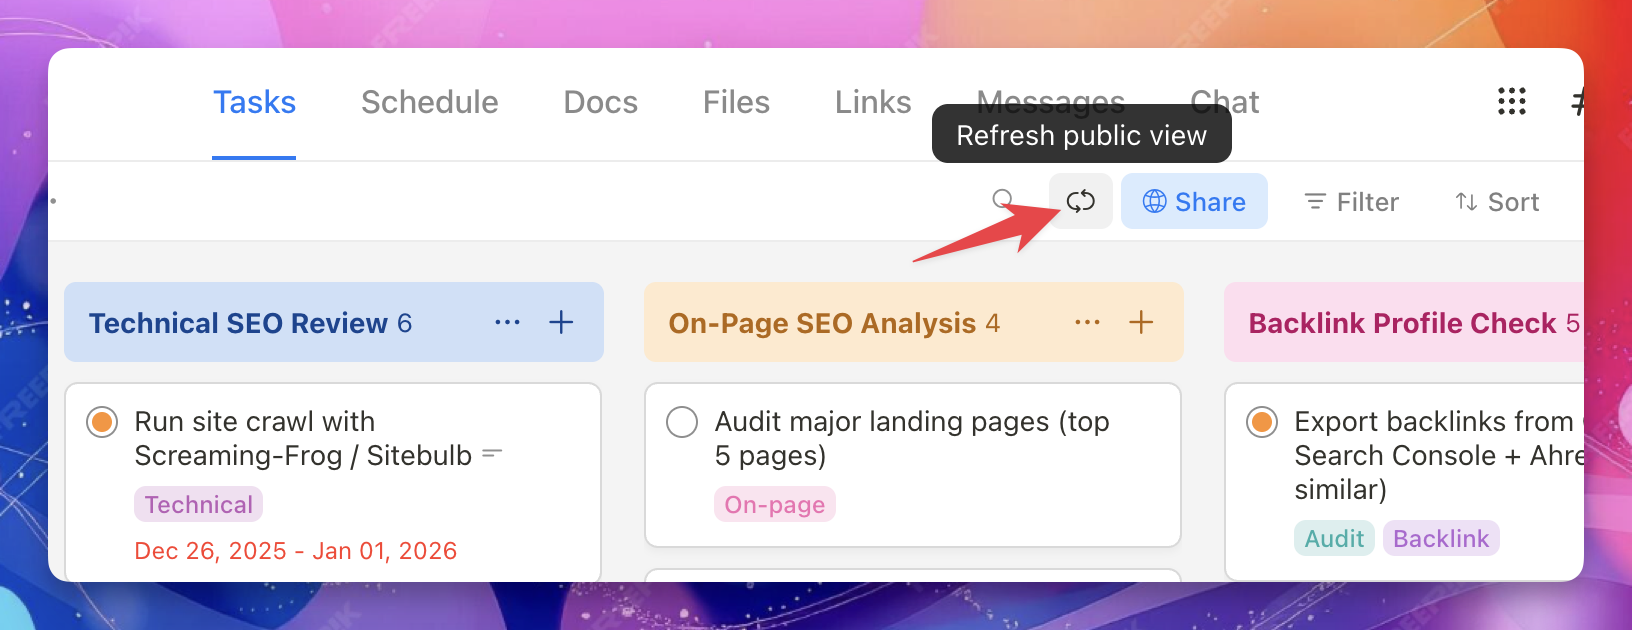The height and width of the screenshot is (630, 1632).
Task: Open the apps grid icon
Action: (1512, 101)
